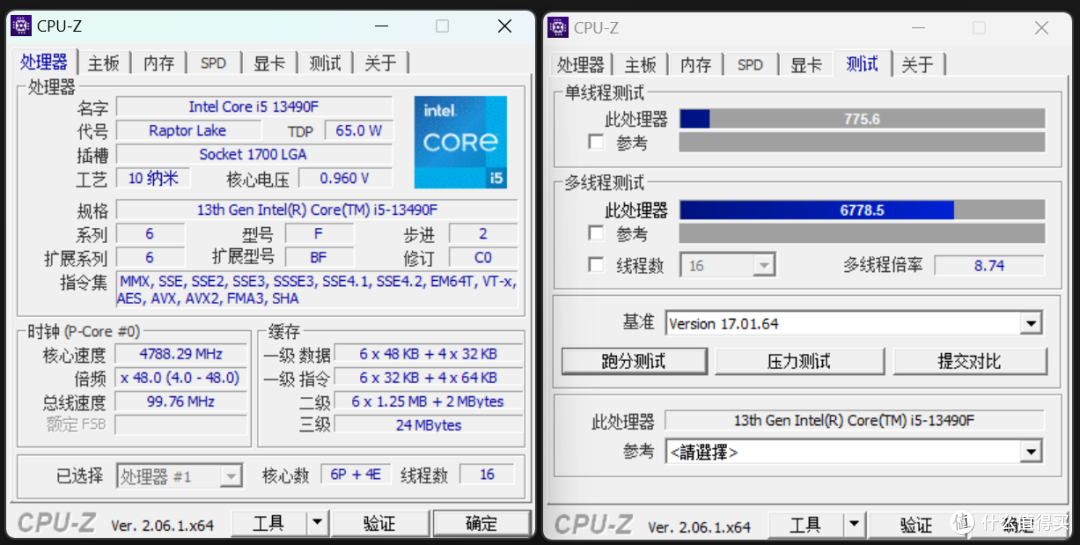Click CPU-Z app icon in right window title bar

pos(558,28)
